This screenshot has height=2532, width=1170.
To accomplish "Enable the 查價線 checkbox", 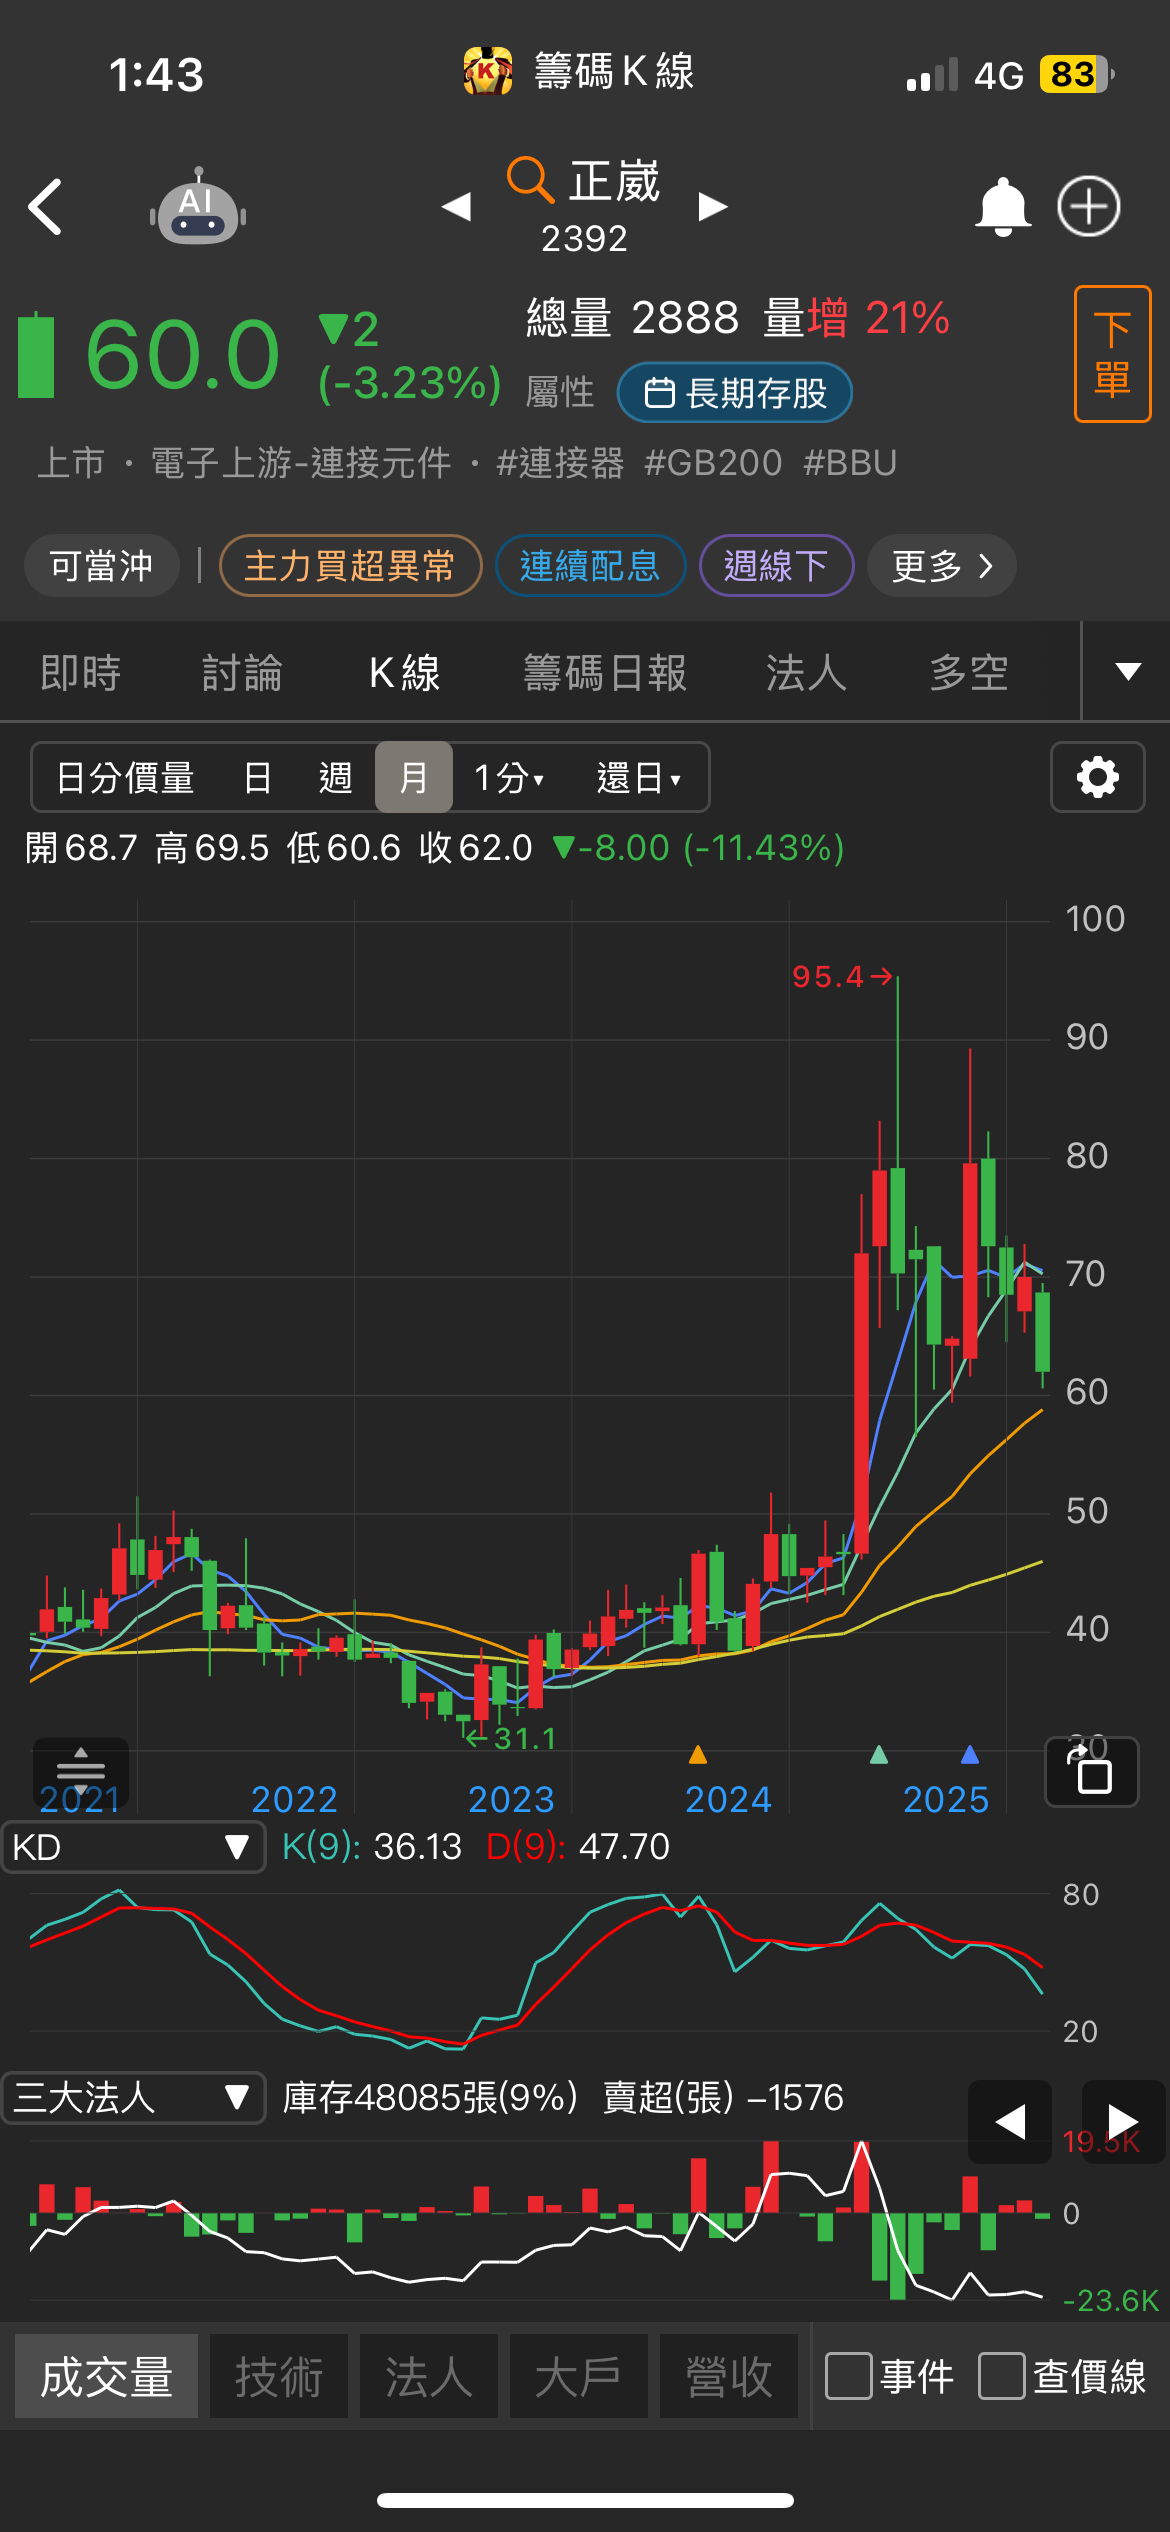I will (1002, 2376).
